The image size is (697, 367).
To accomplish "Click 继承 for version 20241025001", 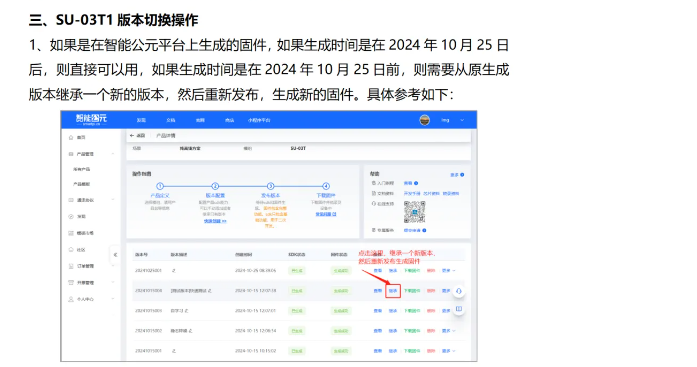I will pyautogui.click(x=393, y=271).
